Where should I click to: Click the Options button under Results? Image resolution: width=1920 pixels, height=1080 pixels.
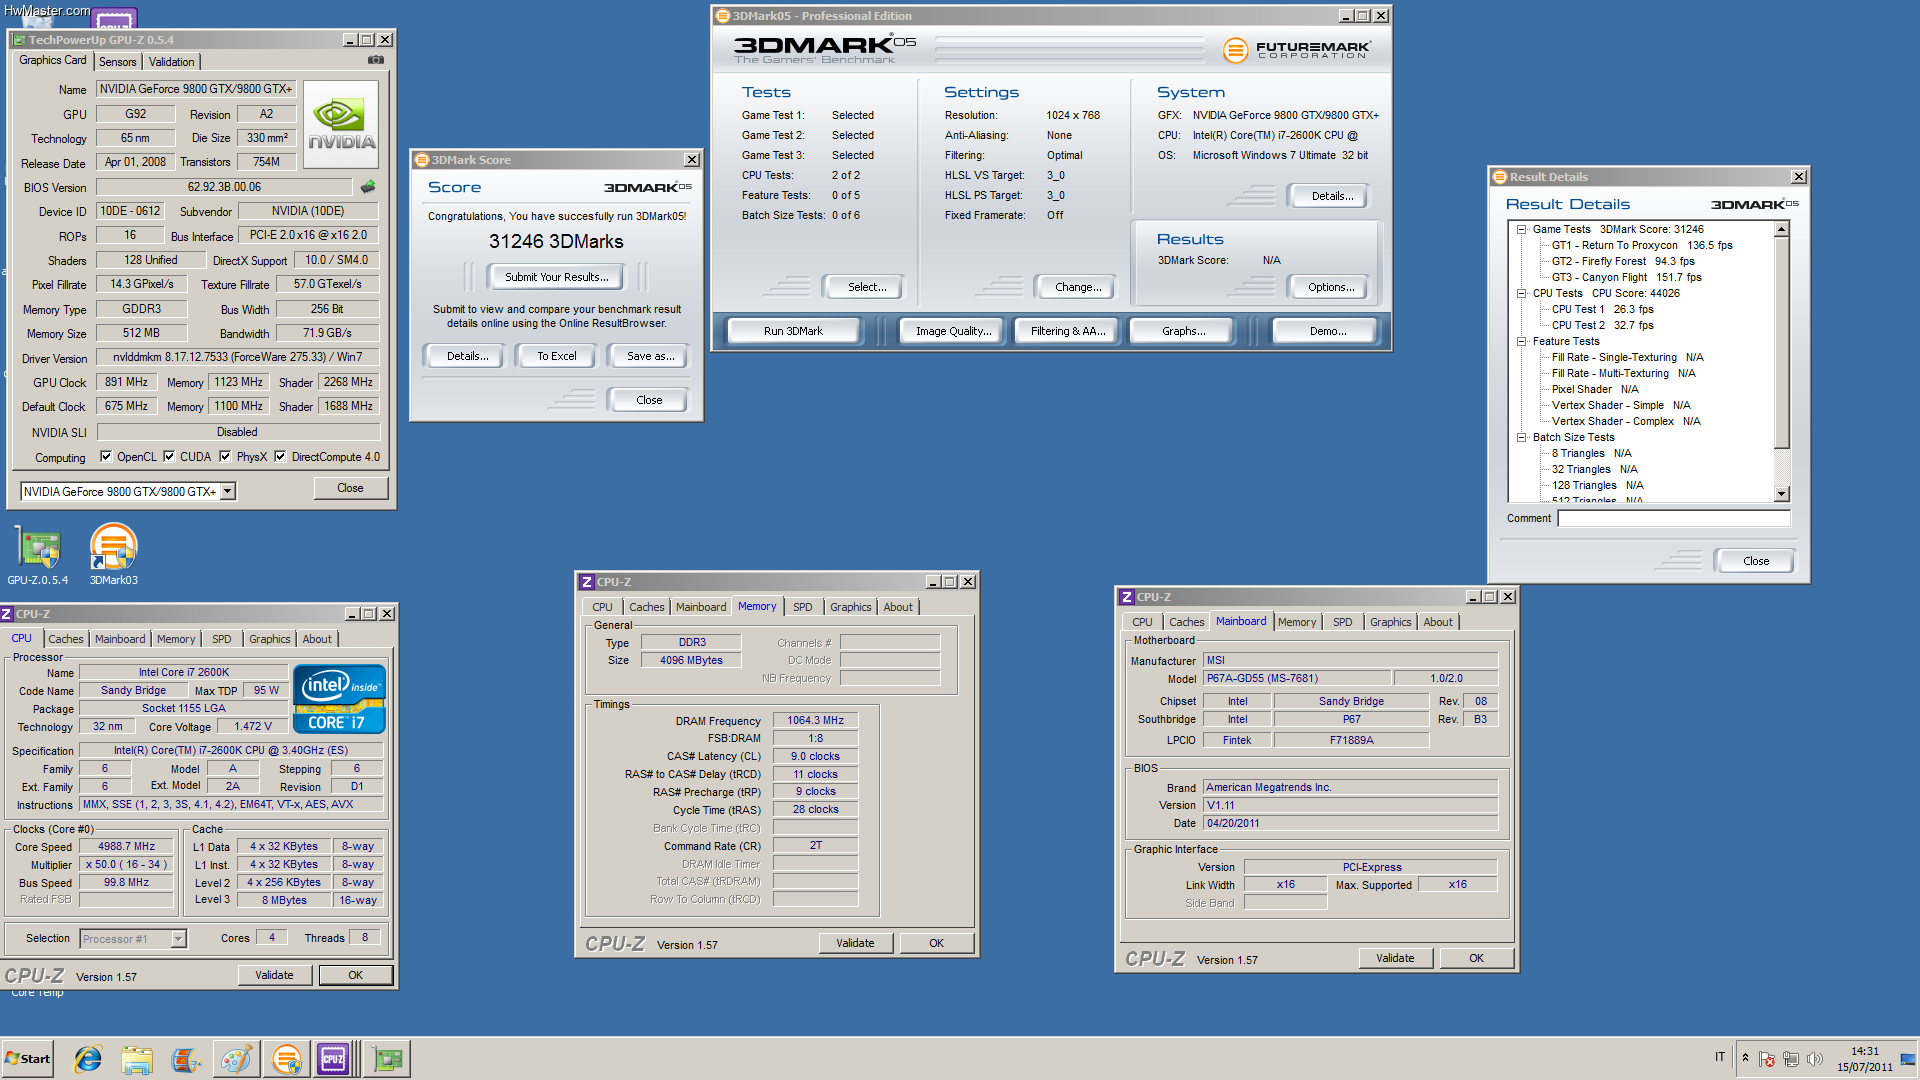(1331, 287)
